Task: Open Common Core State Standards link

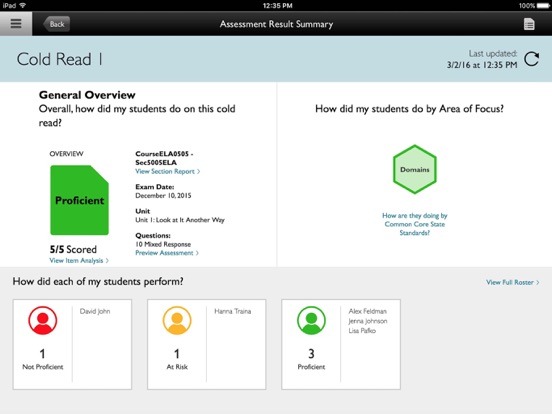Action: pos(415,224)
